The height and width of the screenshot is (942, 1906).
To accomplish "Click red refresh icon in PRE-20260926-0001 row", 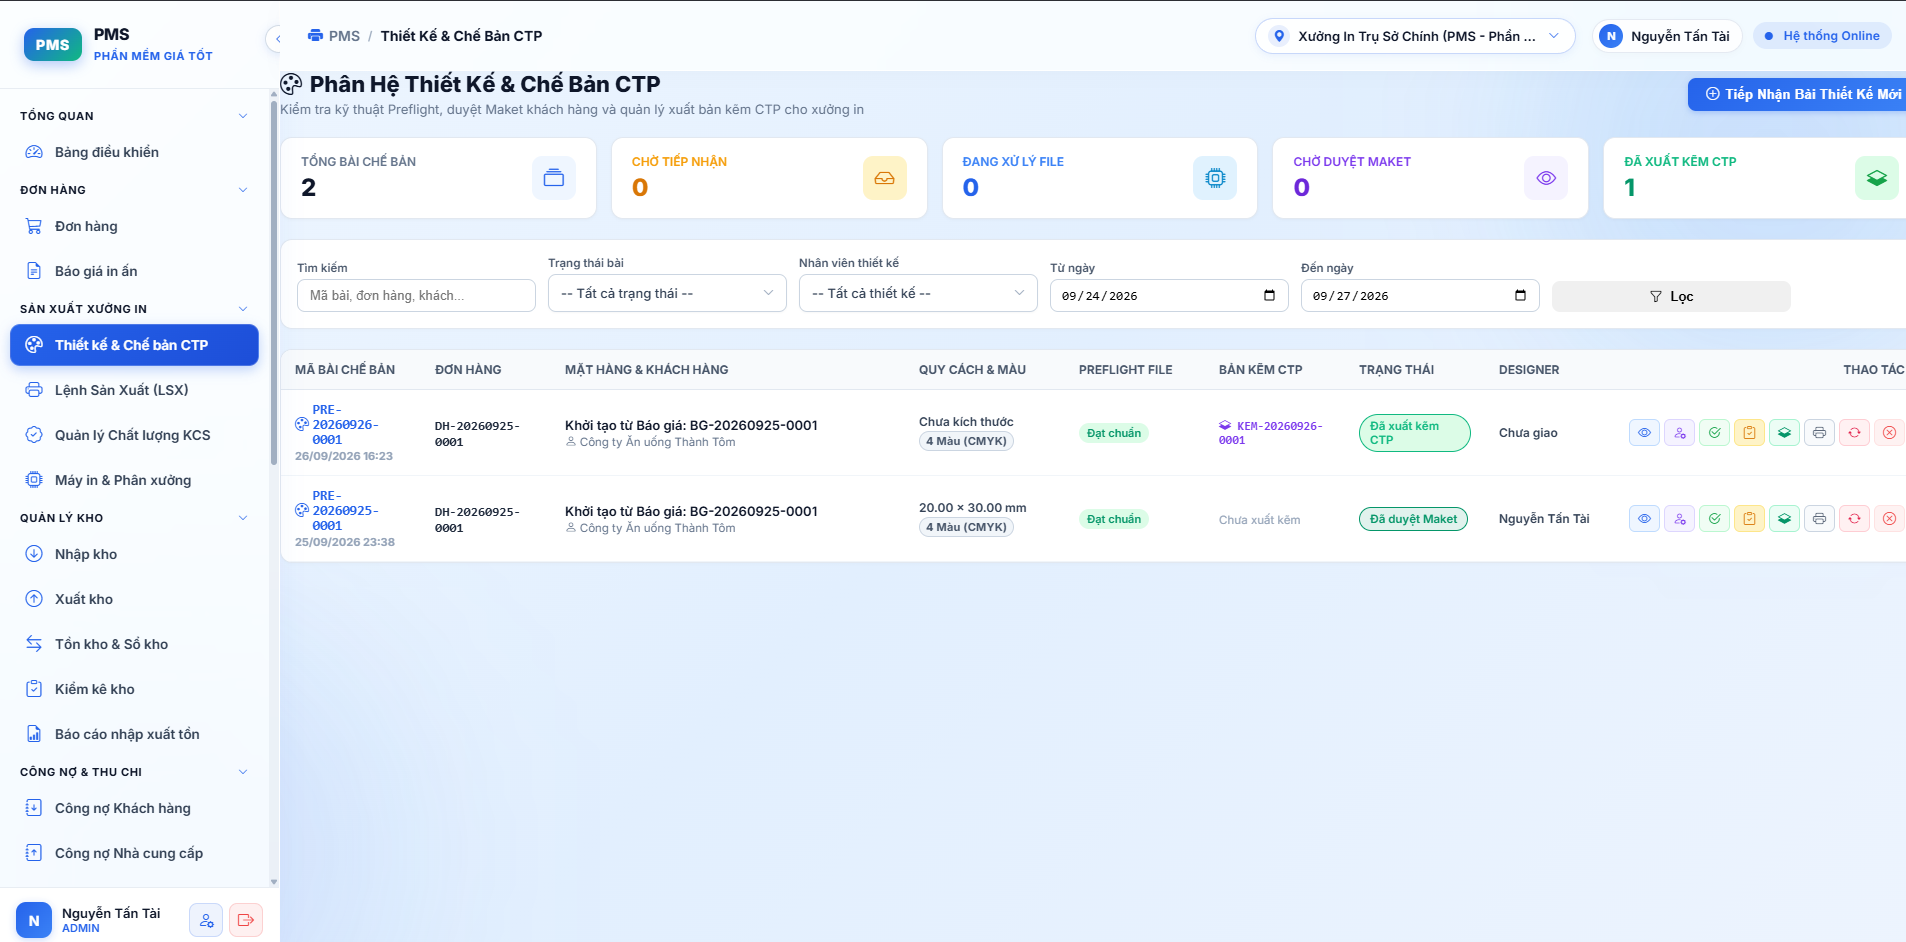I will pyautogui.click(x=1854, y=433).
